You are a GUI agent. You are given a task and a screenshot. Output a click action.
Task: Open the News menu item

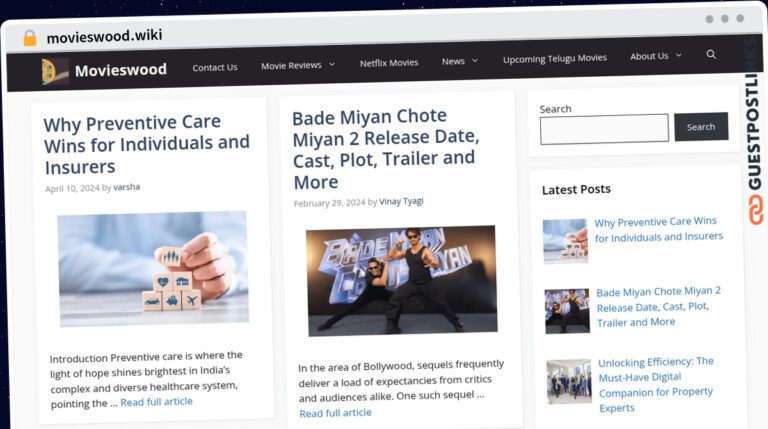(453, 61)
